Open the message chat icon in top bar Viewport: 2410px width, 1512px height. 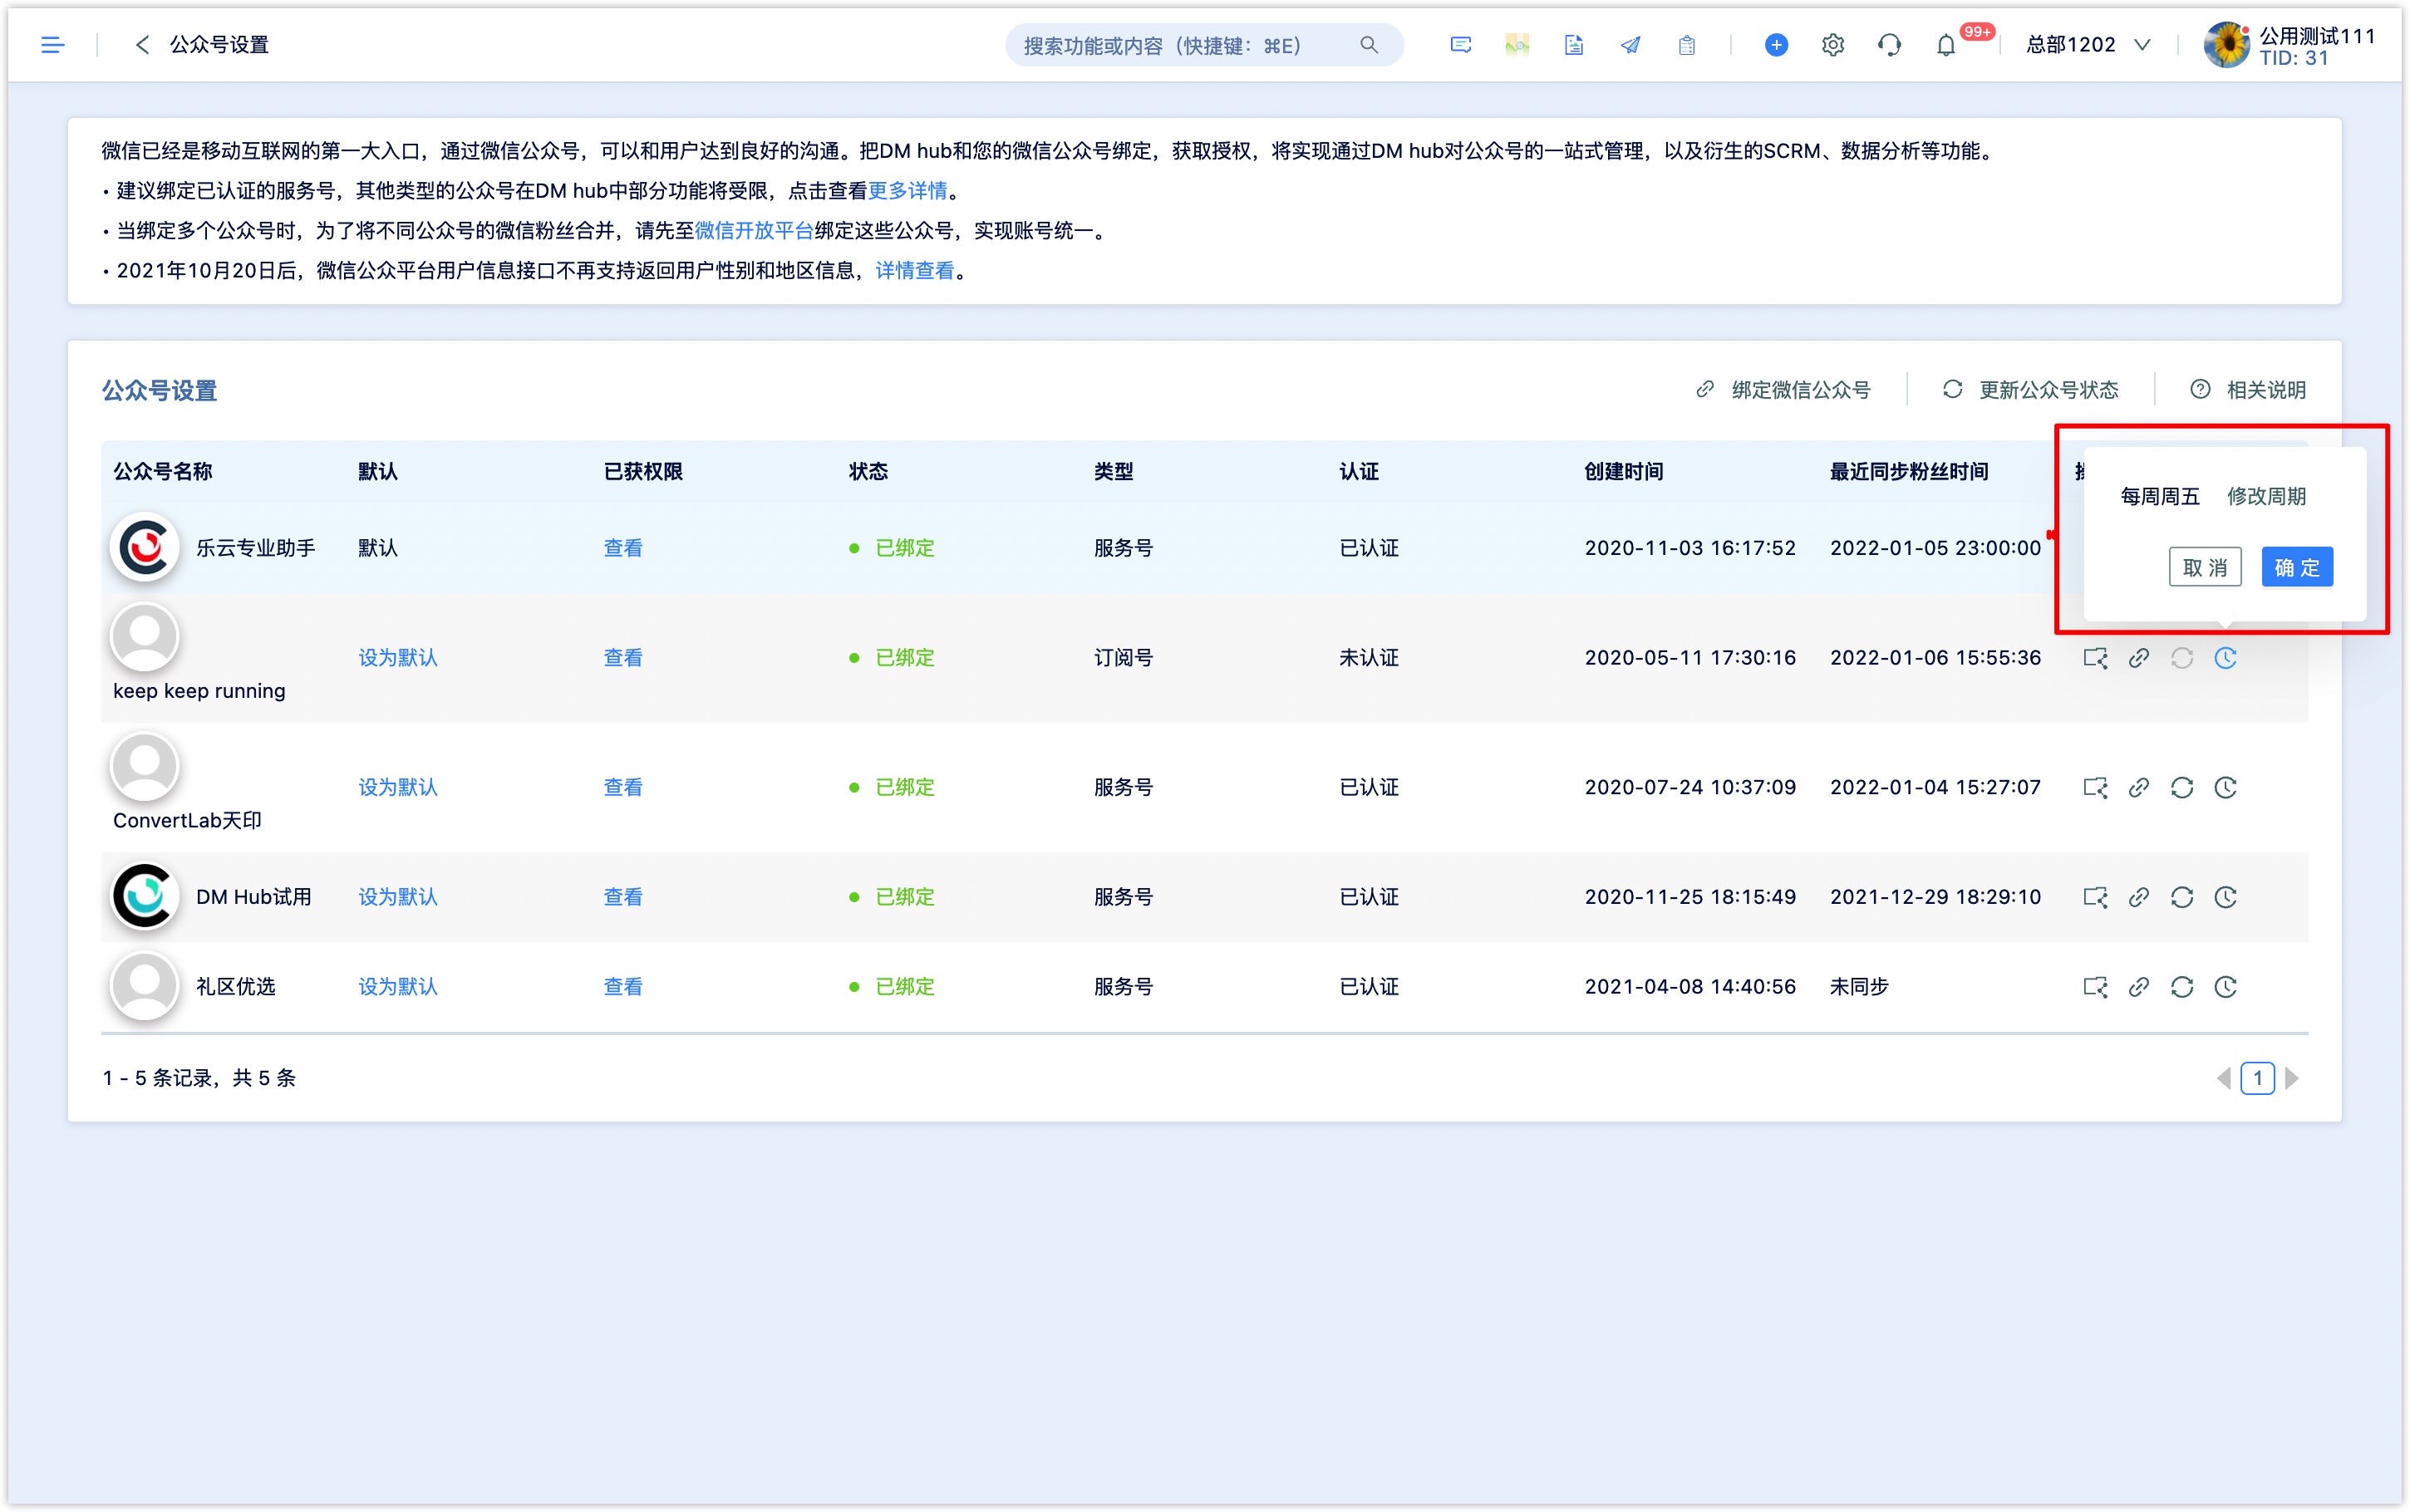tap(1460, 45)
